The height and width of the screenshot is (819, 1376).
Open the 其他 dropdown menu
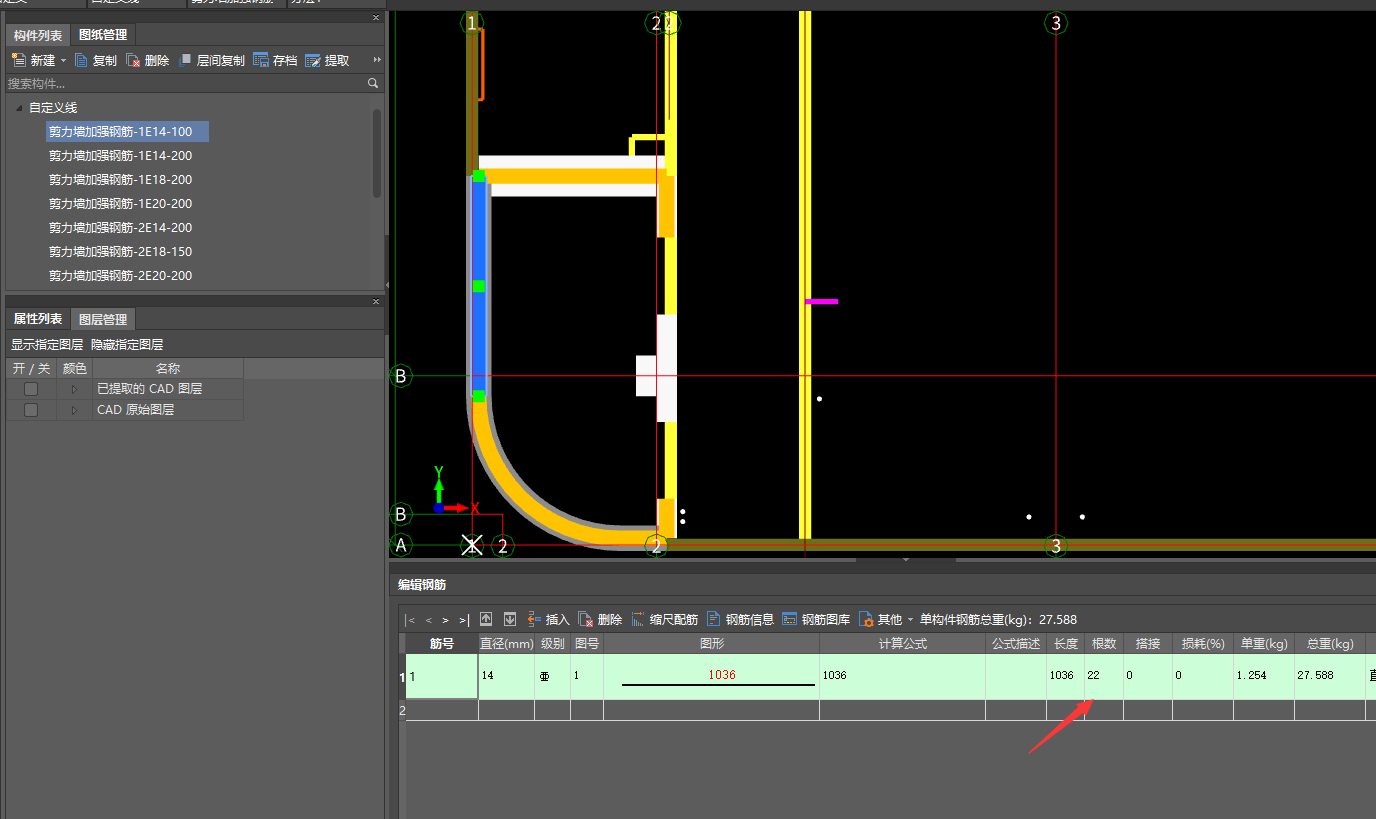click(887, 620)
